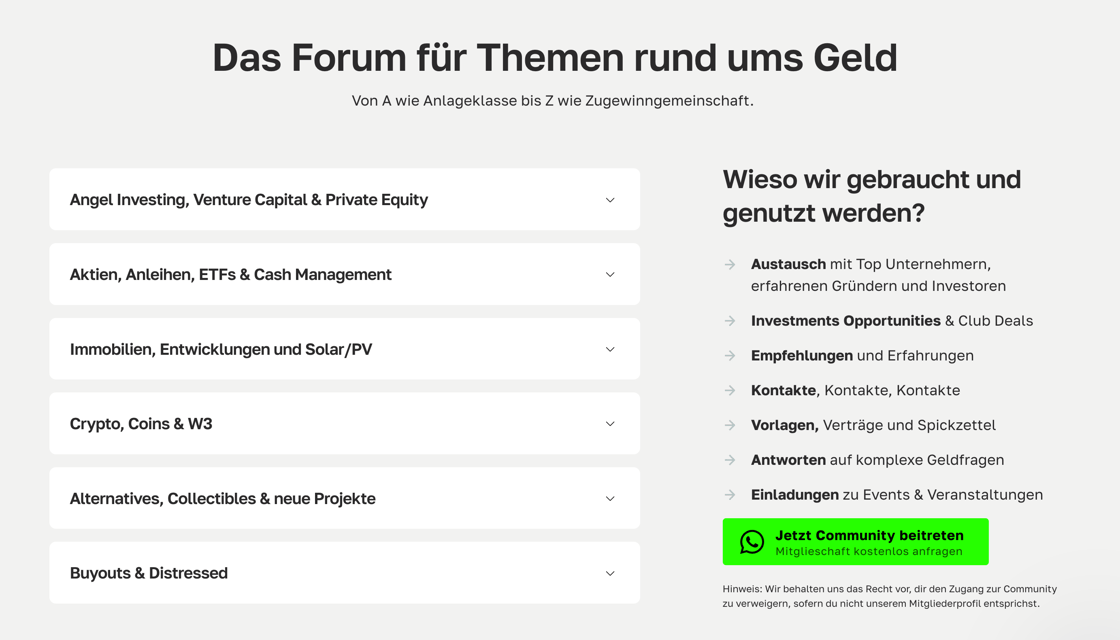
Task: Click arrow icon beside Vorlagen bullet
Action: [730, 426]
